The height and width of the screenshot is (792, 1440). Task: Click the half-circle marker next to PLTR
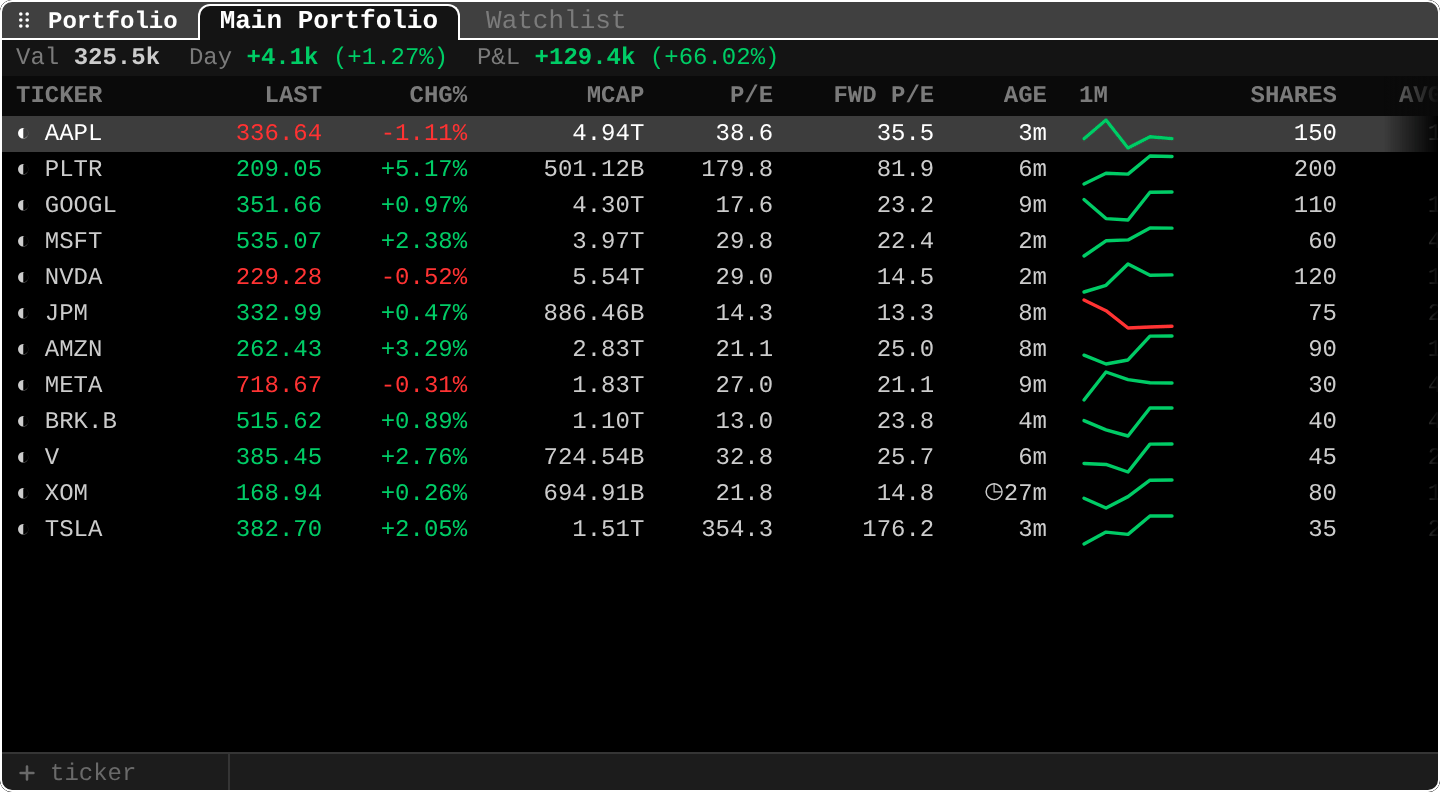(x=23, y=169)
